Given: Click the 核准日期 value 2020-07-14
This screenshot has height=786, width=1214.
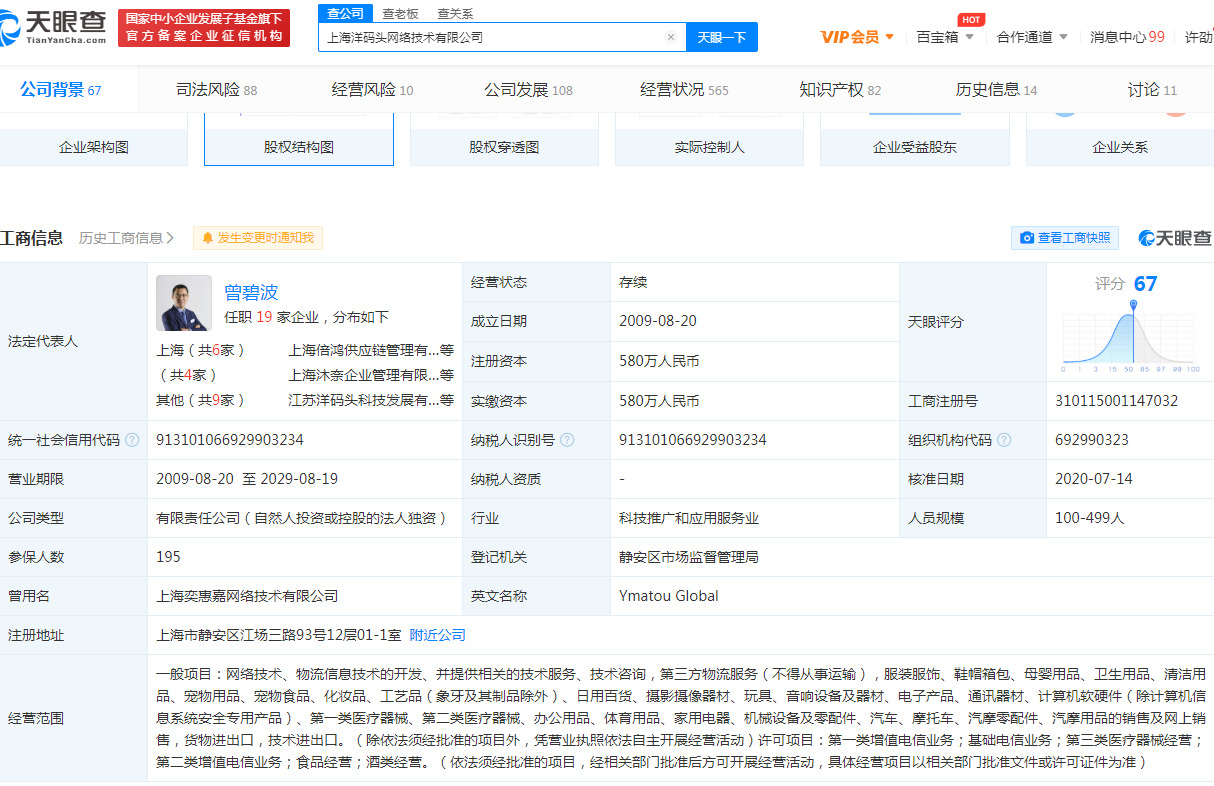Looking at the screenshot, I should [1094, 479].
